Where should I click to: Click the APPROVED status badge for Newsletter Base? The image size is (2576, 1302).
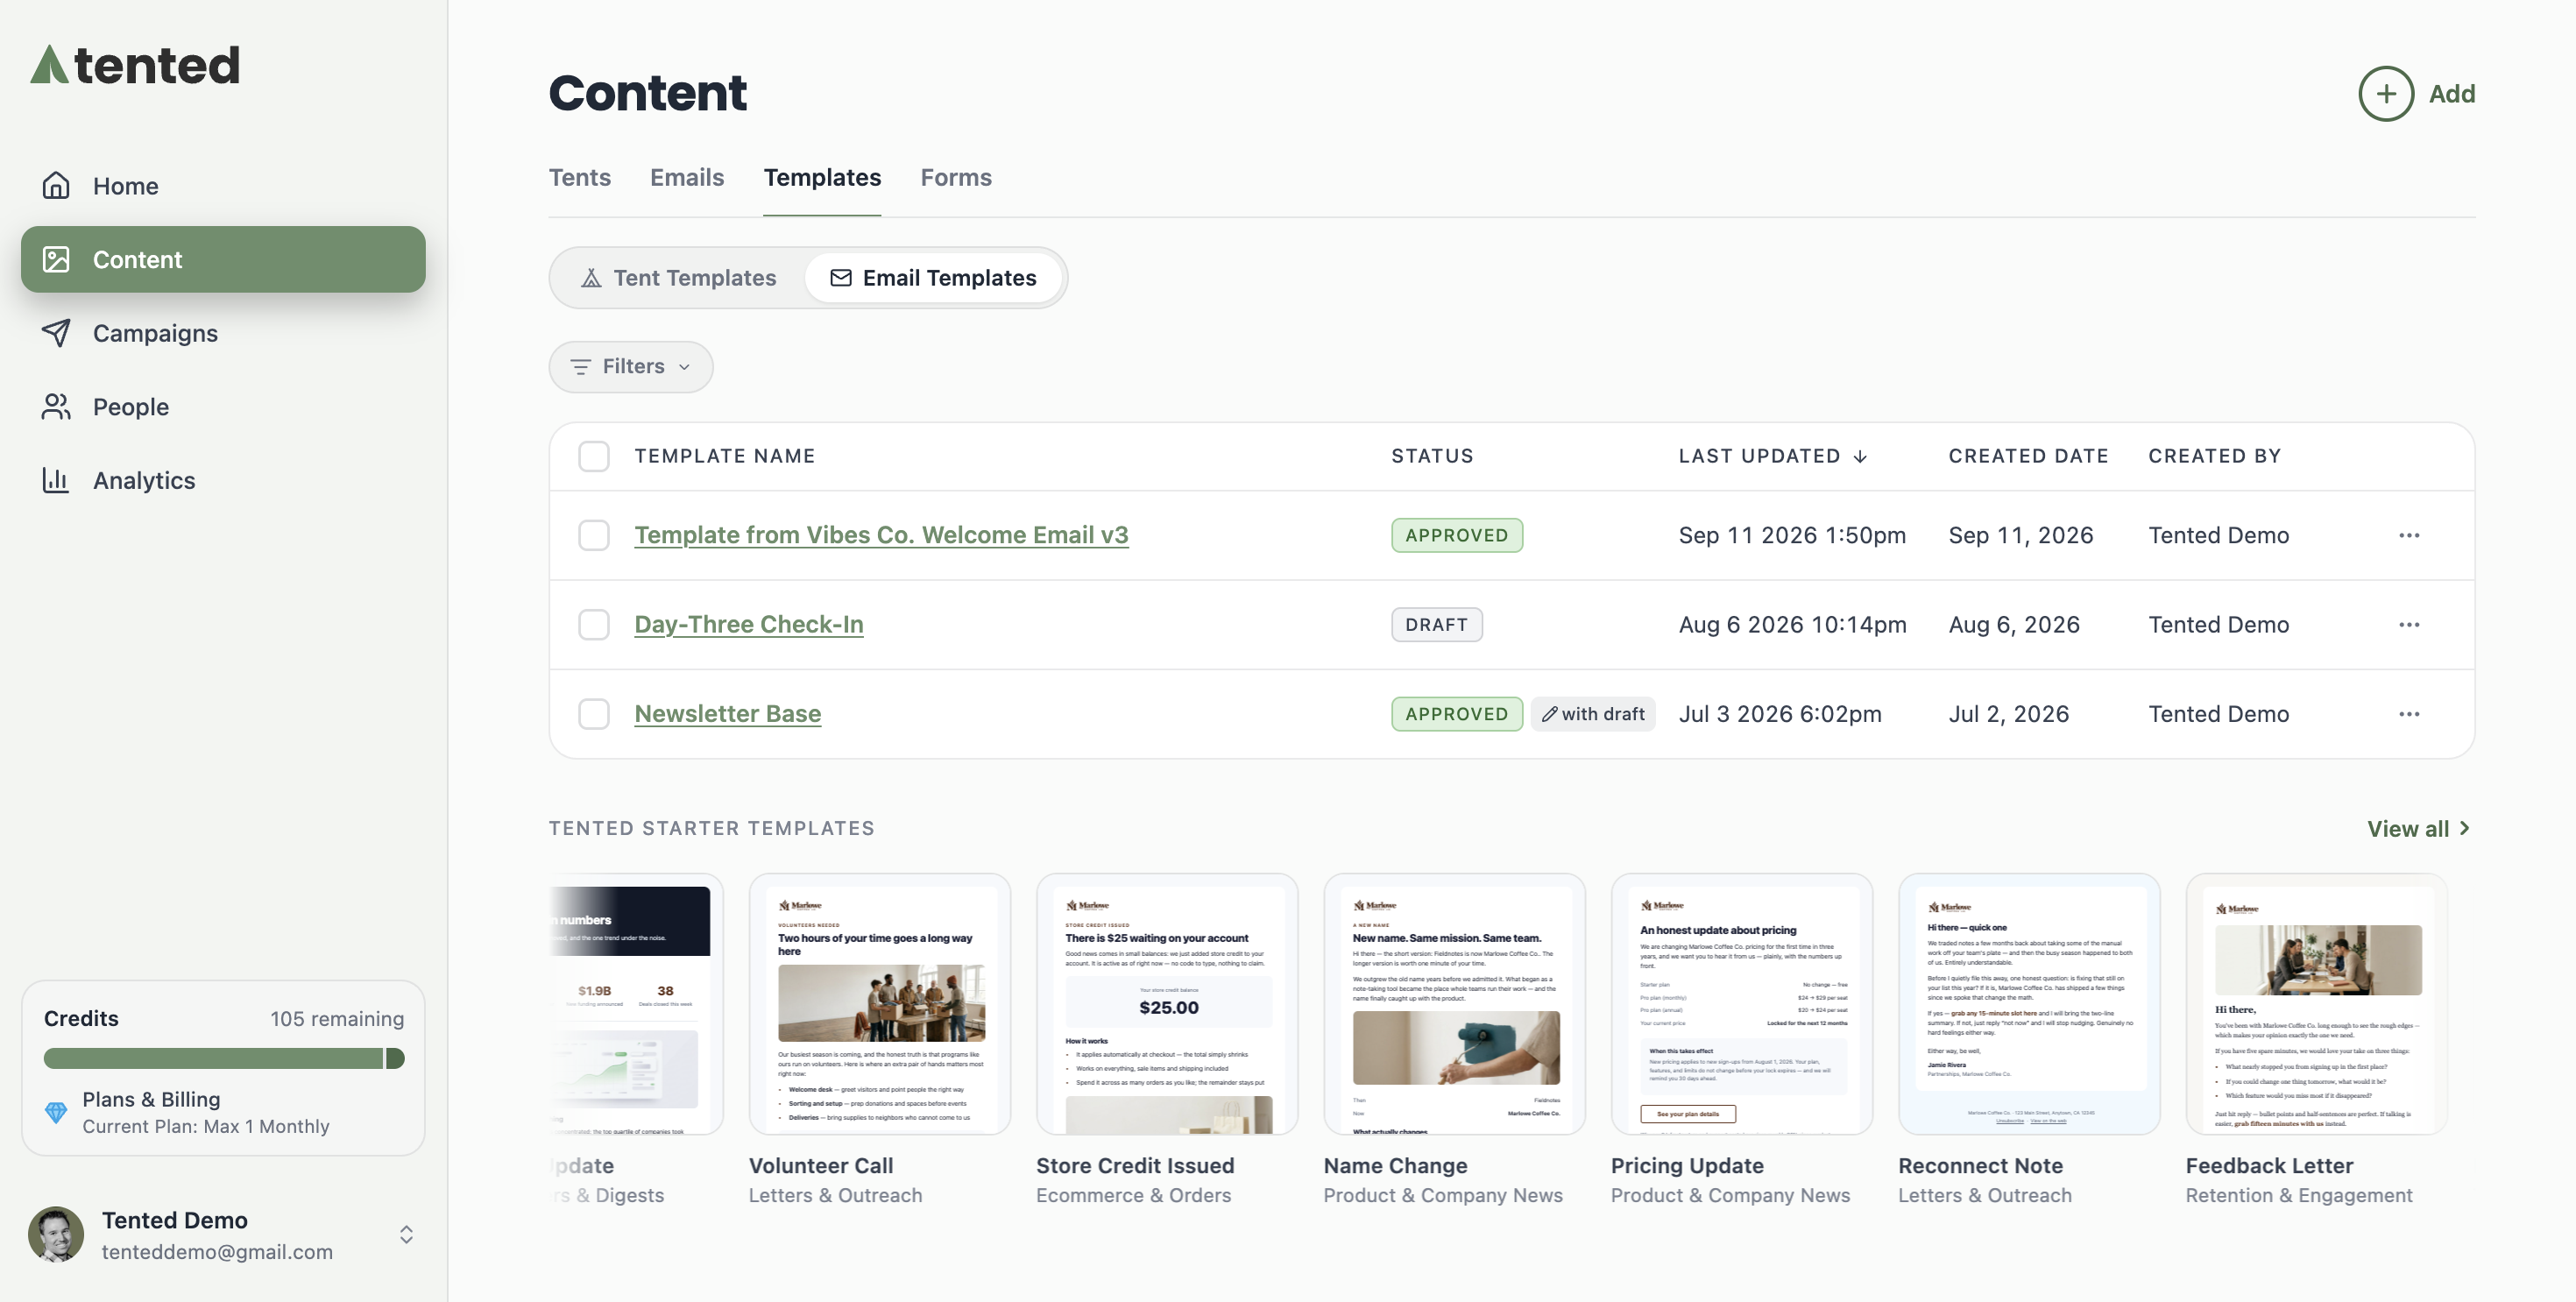pyautogui.click(x=1457, y=714)
